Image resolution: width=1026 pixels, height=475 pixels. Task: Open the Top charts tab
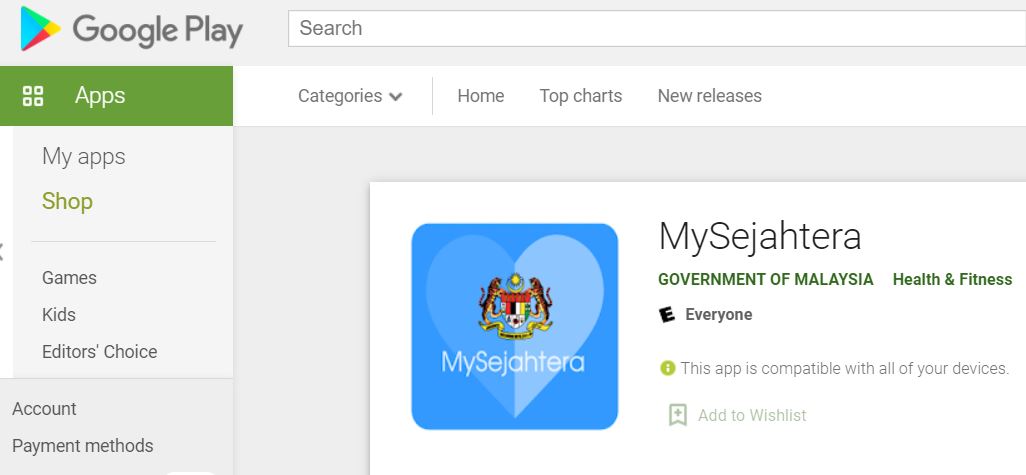tap(580, 96)
